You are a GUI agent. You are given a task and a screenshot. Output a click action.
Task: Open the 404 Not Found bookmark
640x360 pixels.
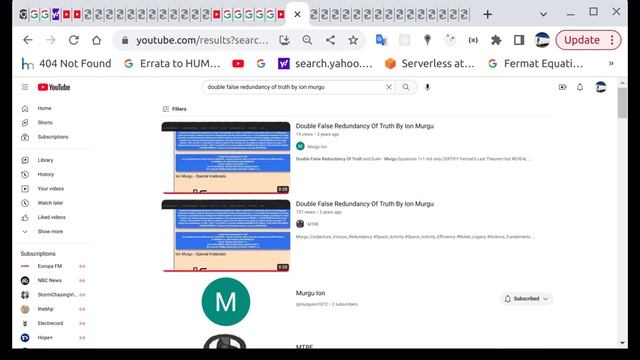point(66,63)
